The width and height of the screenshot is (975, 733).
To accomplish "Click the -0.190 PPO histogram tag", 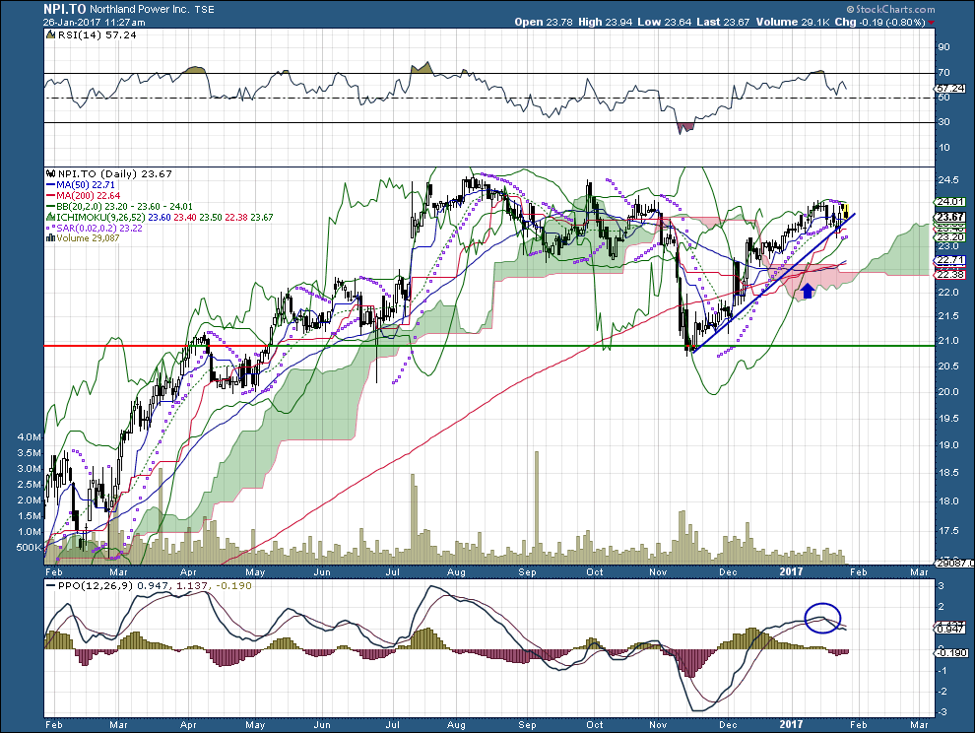I will 951,653.
